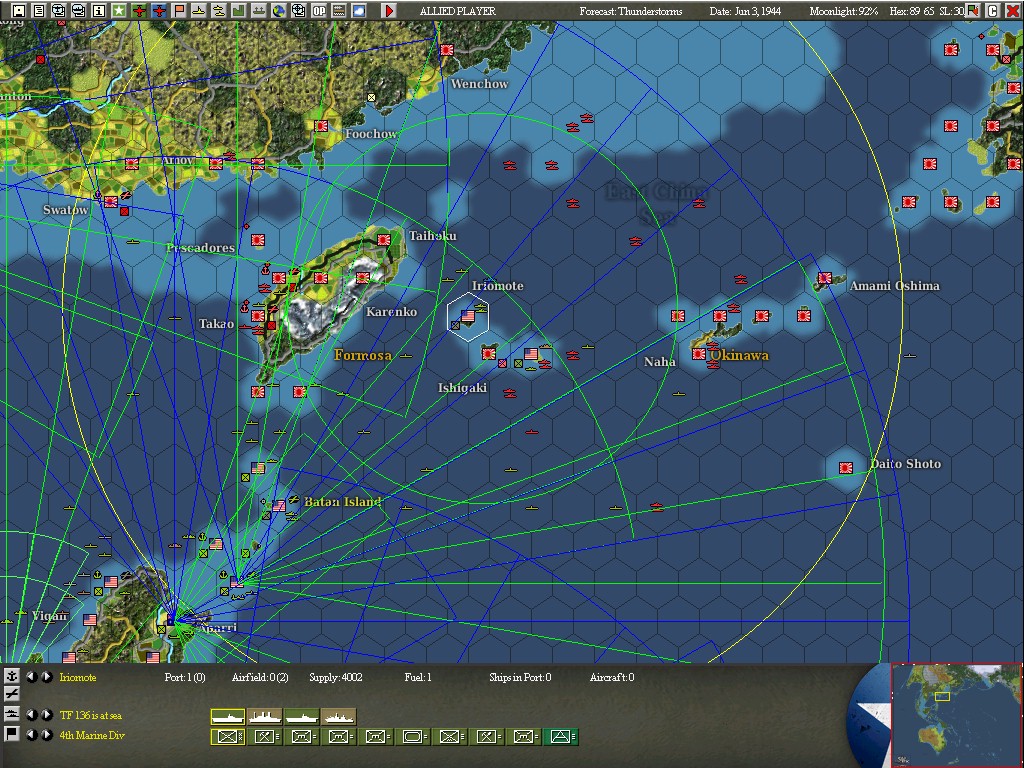Go to next base using Iriomote right arrow
Screen dimensions: 1024x768
[x=47, y=677]
